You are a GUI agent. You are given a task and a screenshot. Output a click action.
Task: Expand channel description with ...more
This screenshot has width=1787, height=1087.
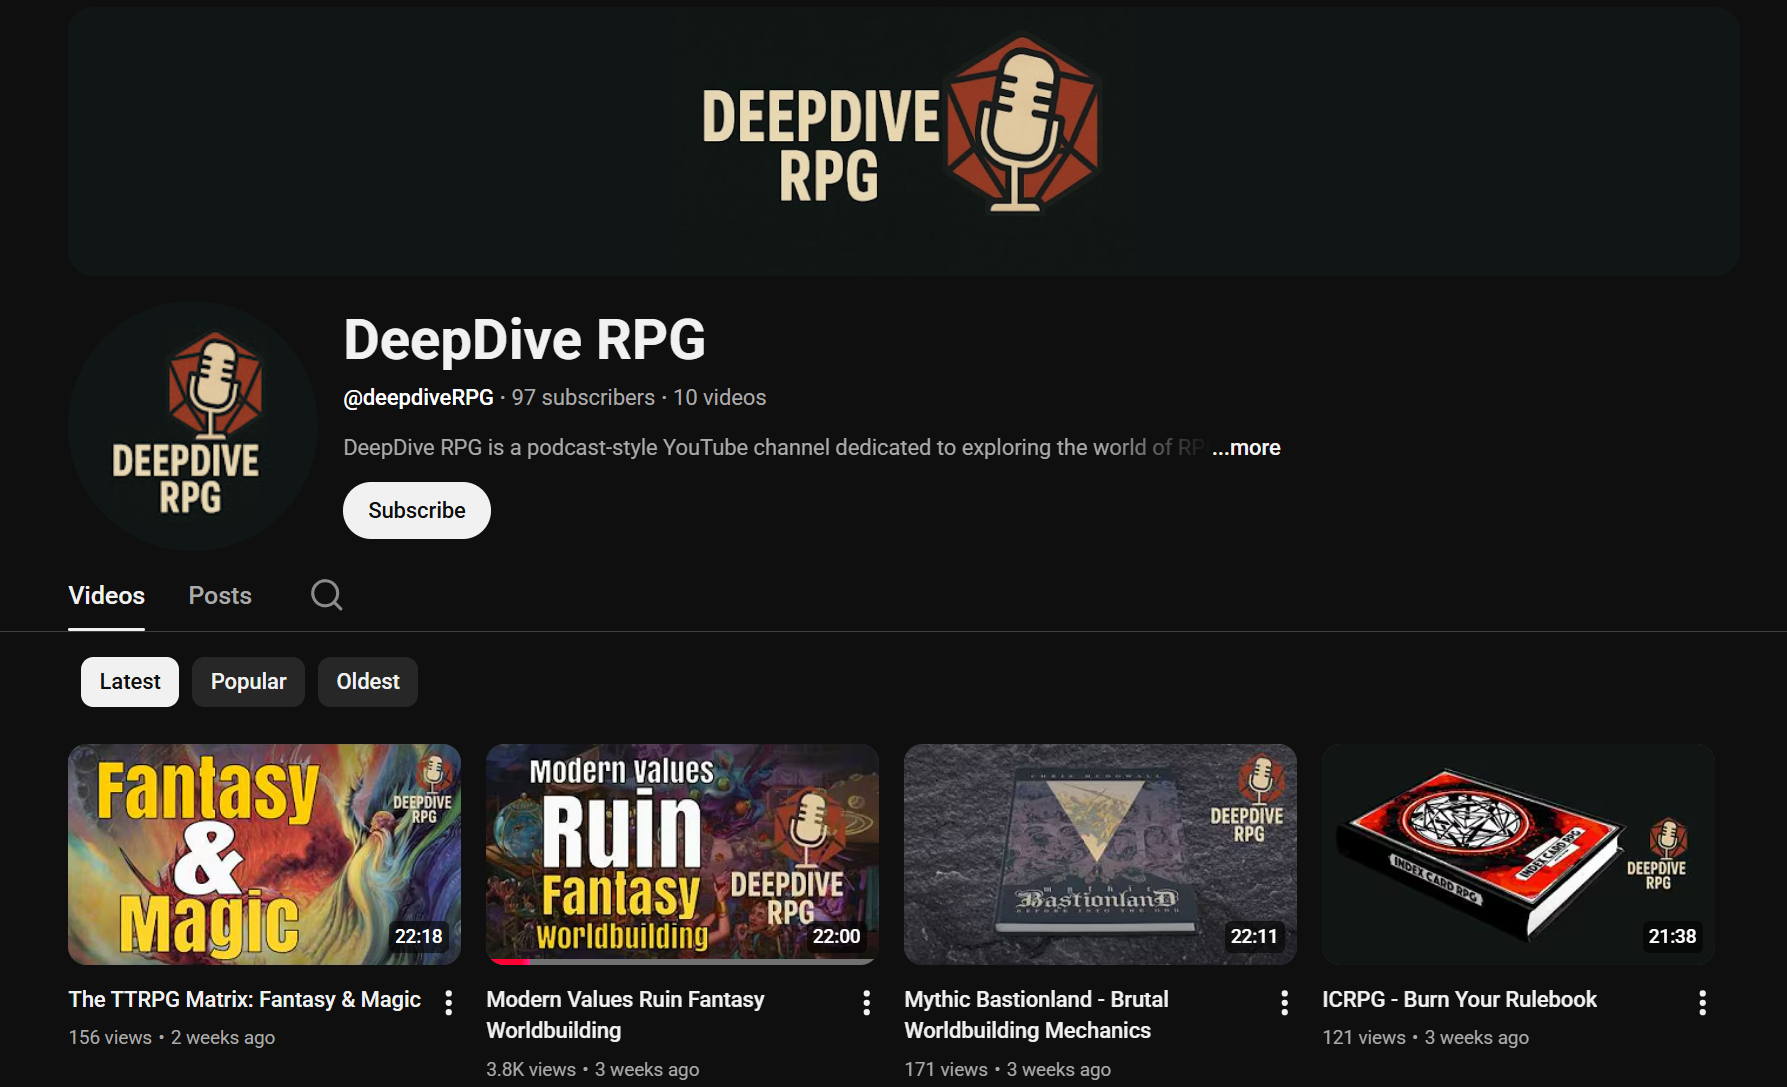coord(1246,448)
